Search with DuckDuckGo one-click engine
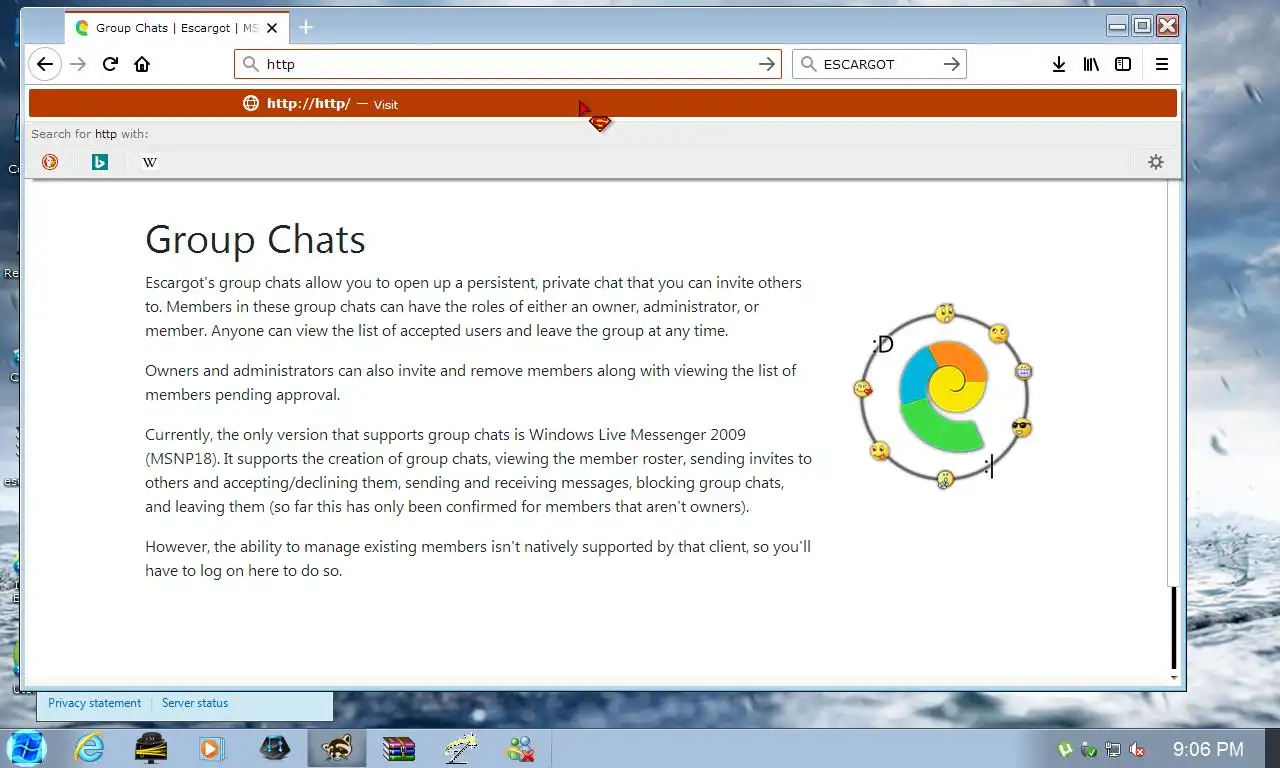Image resolution: width=1280 pixels, height=768 pixels. pos(50,162)
